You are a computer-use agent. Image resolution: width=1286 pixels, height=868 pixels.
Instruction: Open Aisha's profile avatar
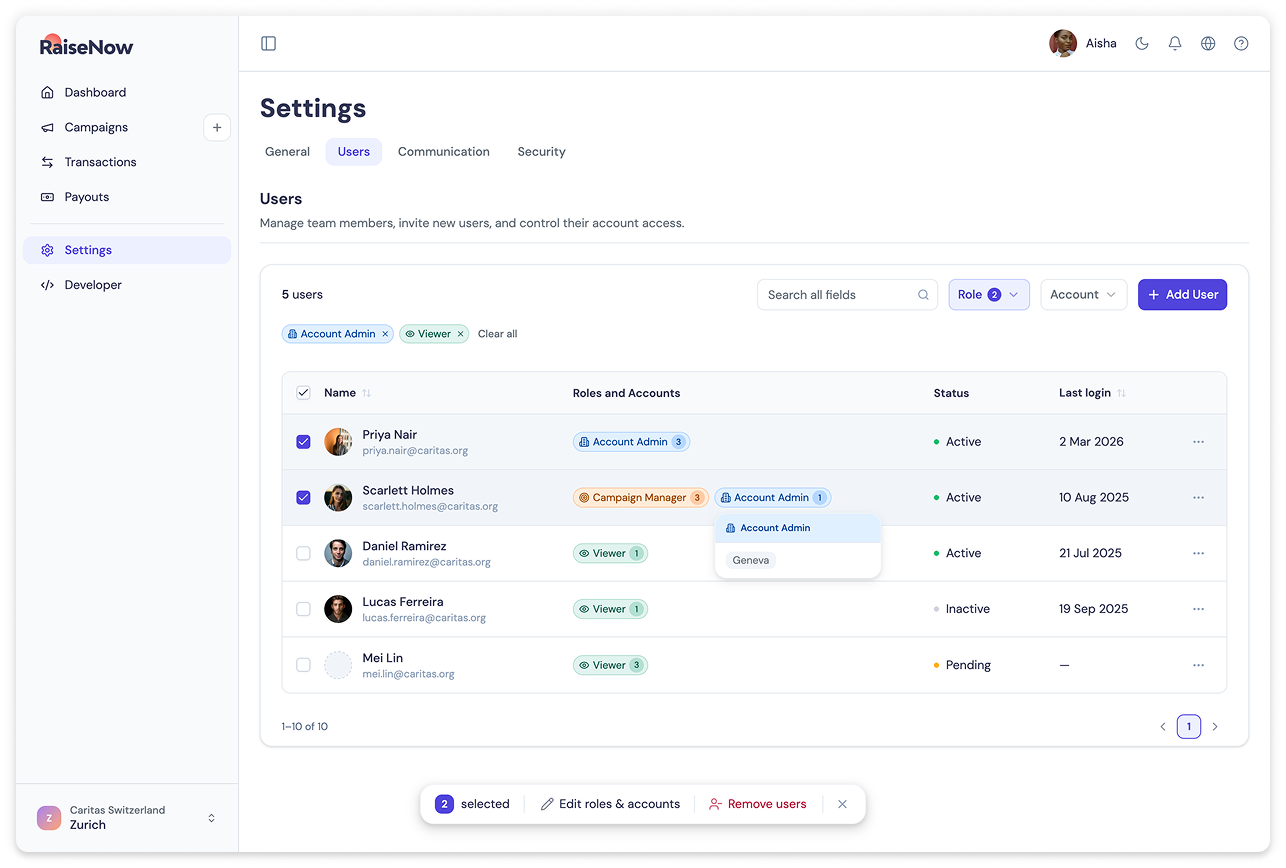click(1063, 43)
